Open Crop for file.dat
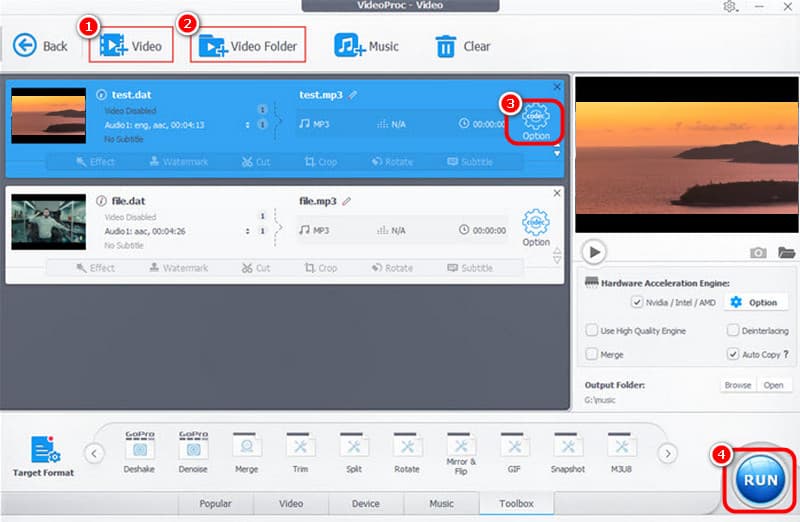 [x=321, y=268]
